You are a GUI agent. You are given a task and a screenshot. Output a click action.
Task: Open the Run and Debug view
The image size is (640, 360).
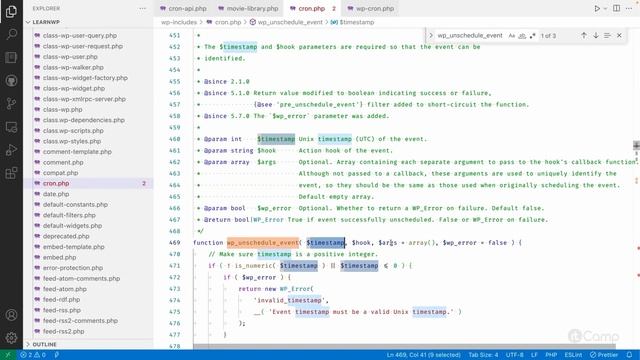(11, 150)
